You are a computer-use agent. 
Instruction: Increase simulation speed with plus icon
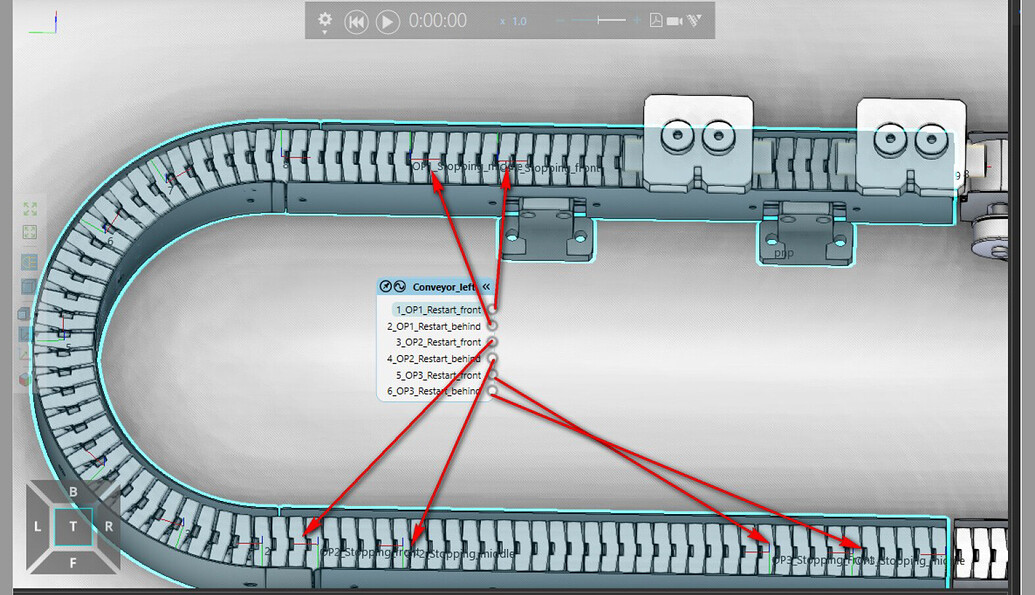pyautogui.click(x=637, y=20)
